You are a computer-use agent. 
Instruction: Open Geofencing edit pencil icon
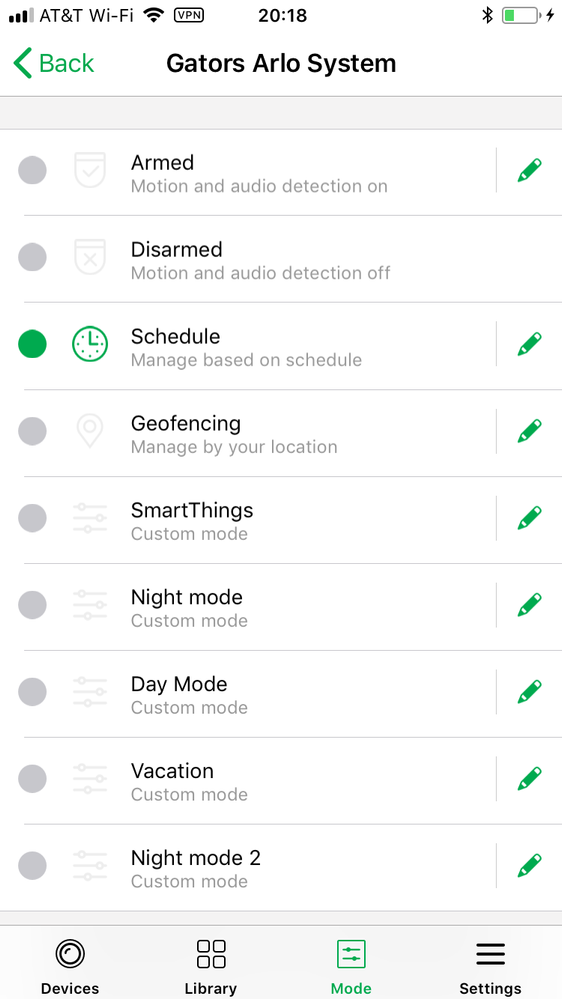530,431
